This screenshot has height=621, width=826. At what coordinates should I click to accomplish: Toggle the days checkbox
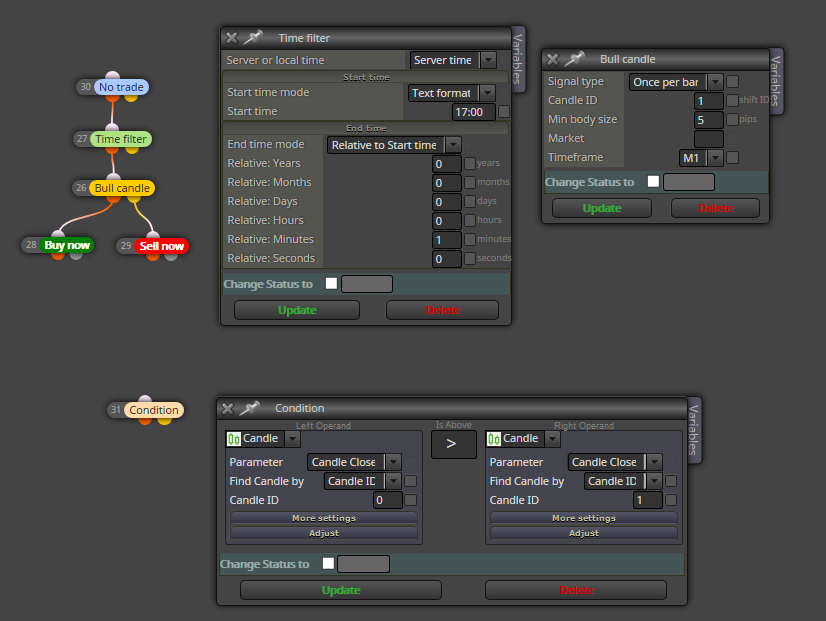tap(470, 201)
